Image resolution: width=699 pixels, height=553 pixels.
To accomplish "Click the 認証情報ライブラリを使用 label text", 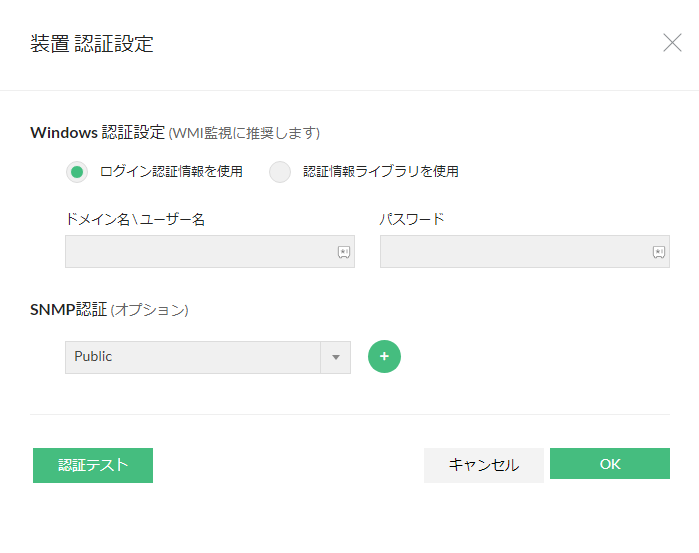I will point(381,171).
